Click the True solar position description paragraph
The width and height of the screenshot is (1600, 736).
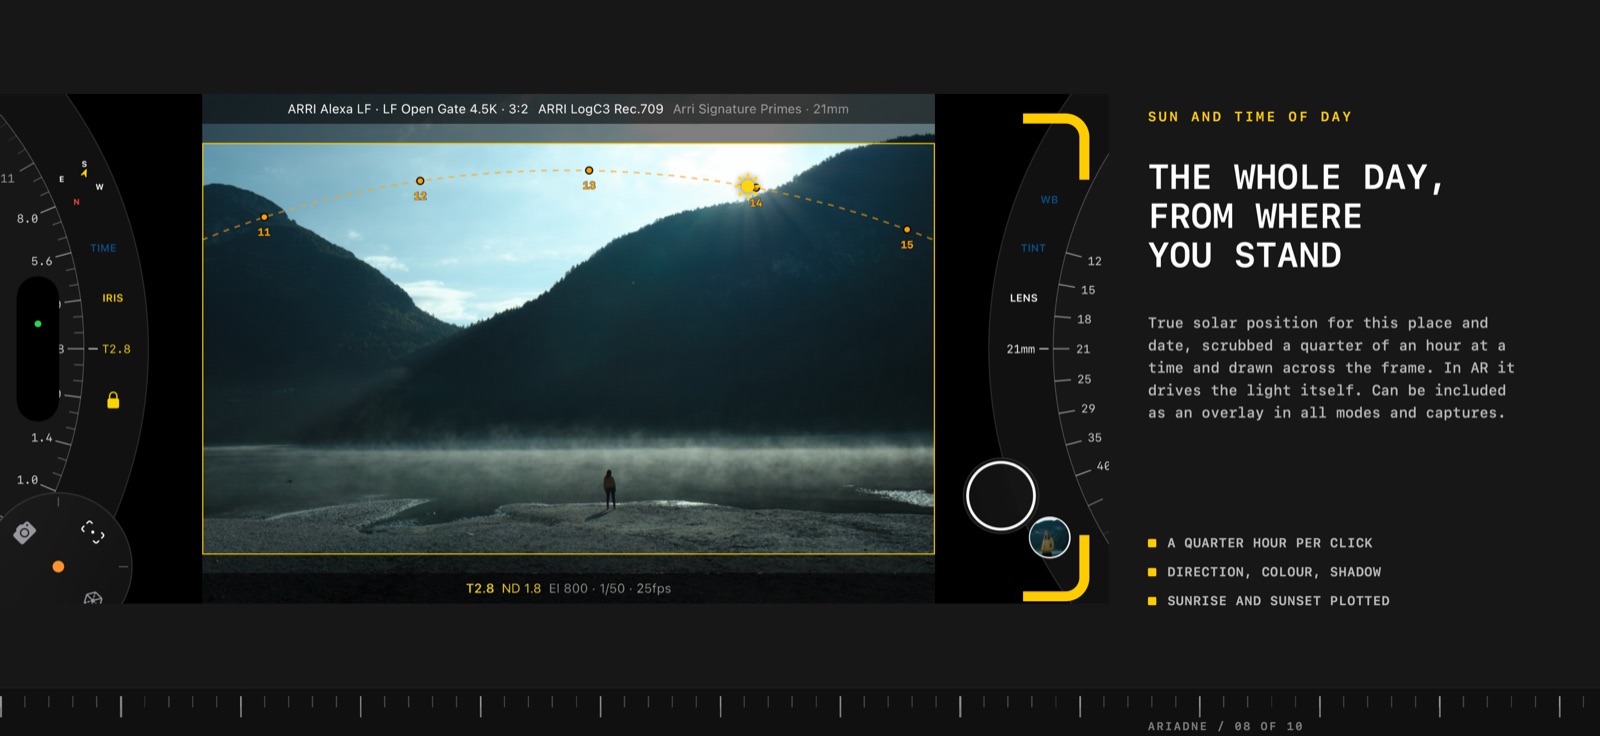tap(1331, 368)
